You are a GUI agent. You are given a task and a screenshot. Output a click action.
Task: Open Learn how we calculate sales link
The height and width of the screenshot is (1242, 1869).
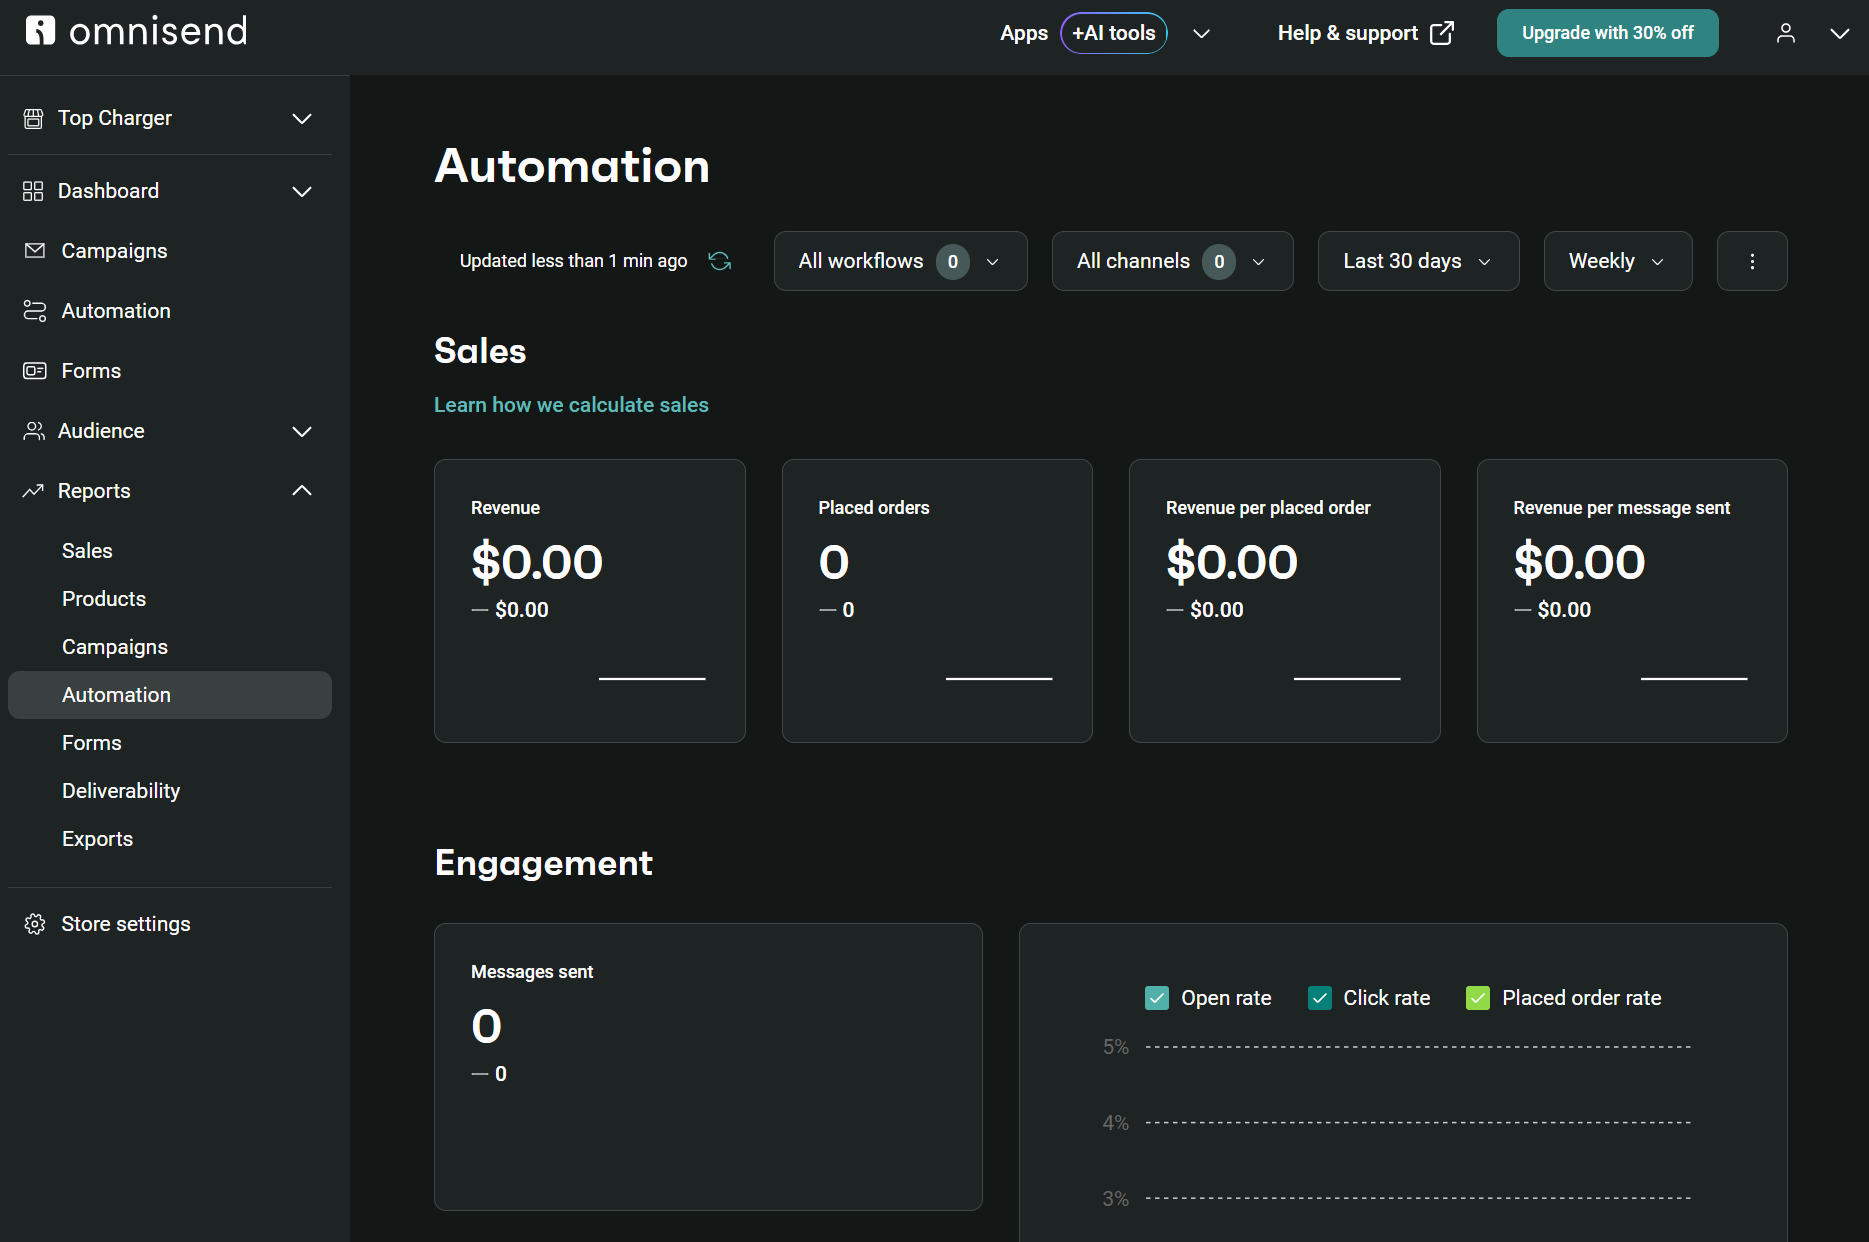click(x=571, y=405)
